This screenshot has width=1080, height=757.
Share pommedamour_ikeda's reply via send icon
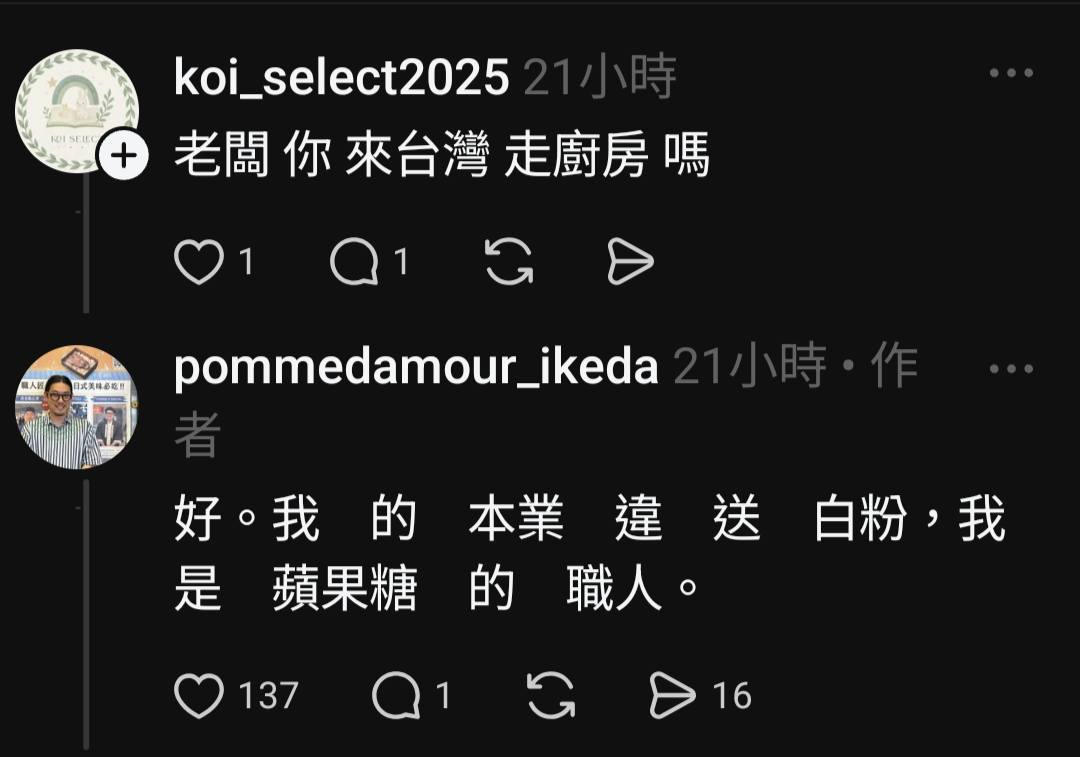click(x=672, y=696)
